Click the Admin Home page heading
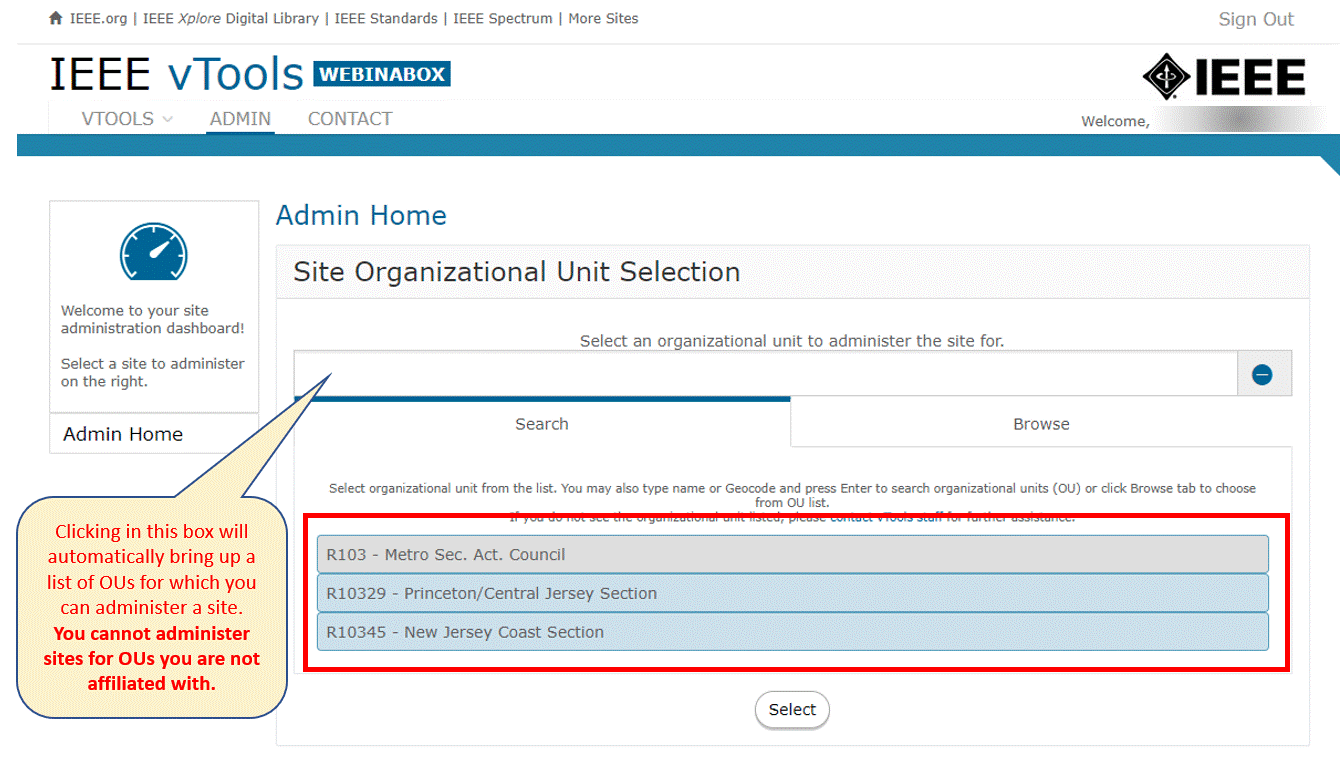The height and width of the screenshot is (776, 1340). (361, 215)
